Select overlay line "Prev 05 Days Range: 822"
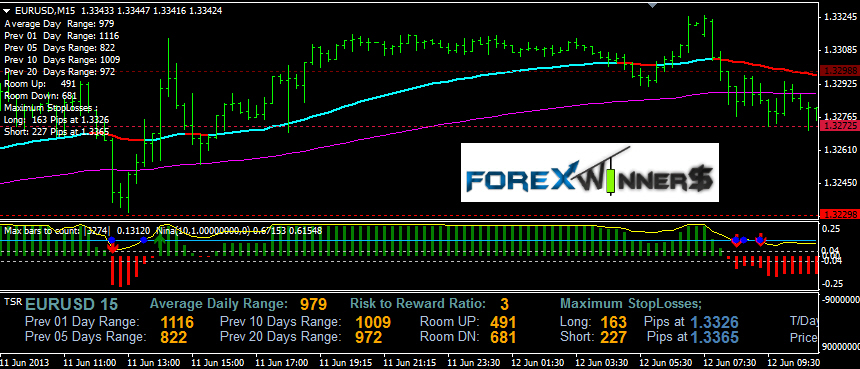Screen dimensions: 860x369 click(59, 48)
